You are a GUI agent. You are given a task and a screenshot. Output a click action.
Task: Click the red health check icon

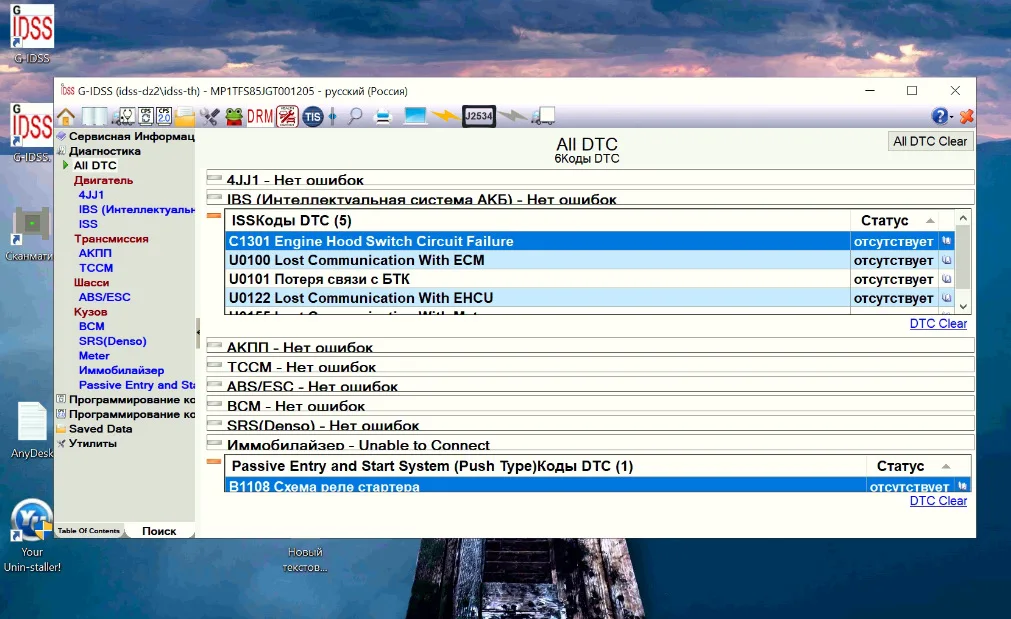(287, 117)
